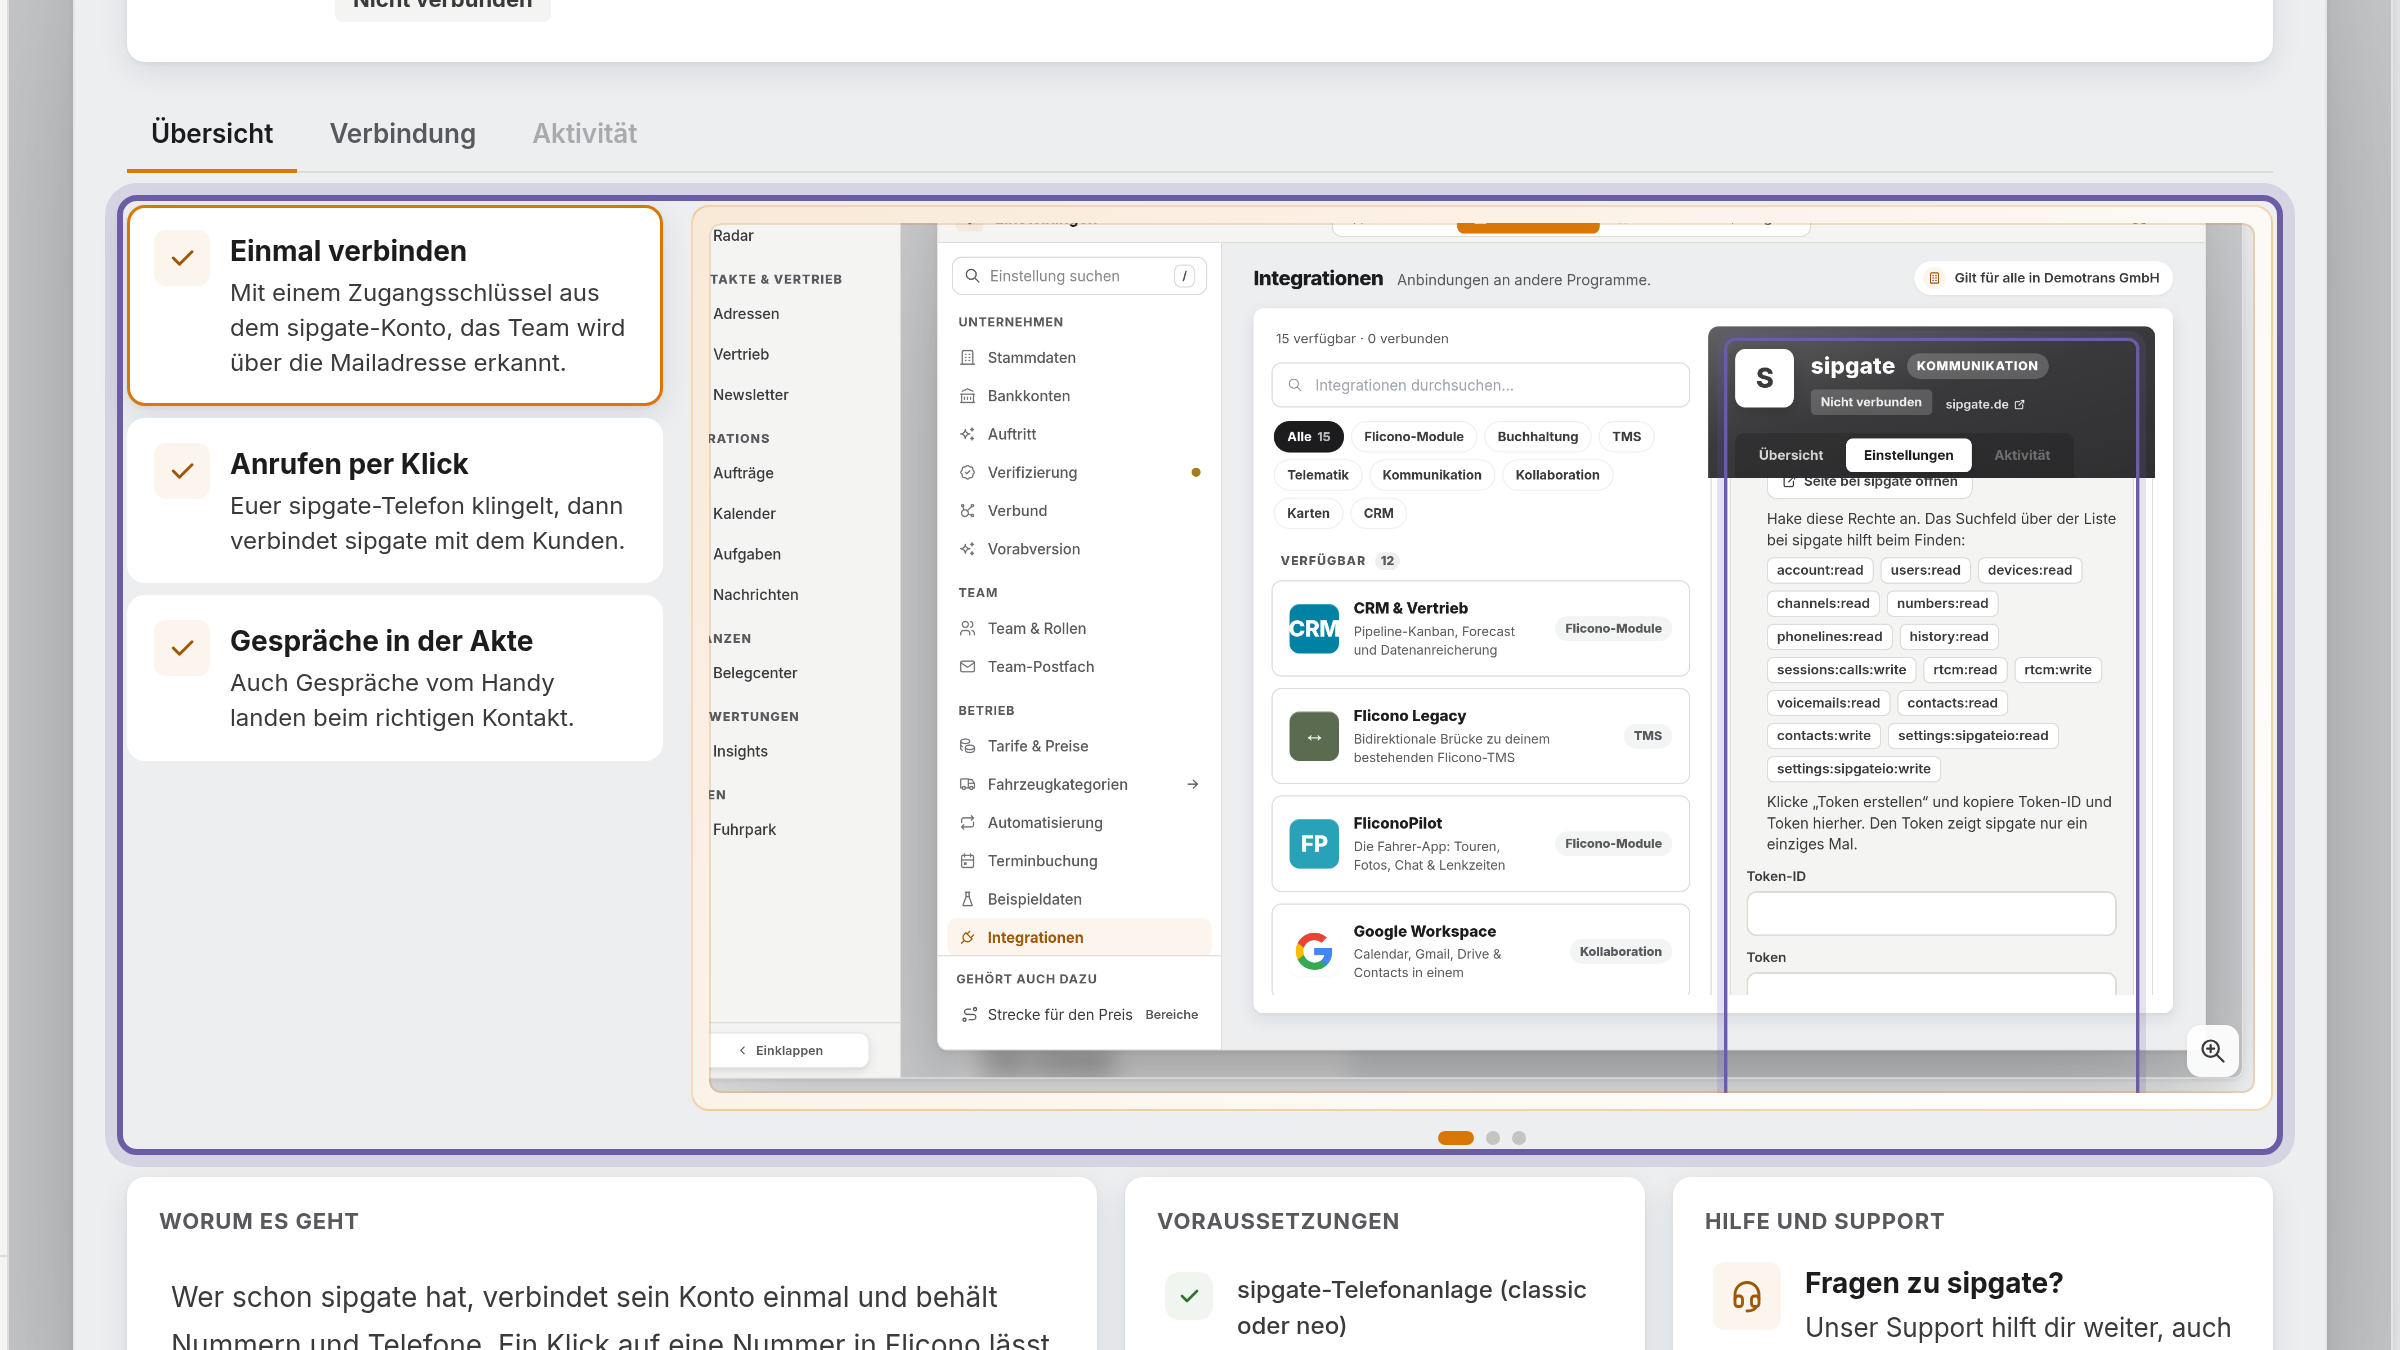The height and width of the screenshot is (1350, 2400).
Task: Go to the third carousel dot
Action: pyautogui.click(x=1519, y=1138)
